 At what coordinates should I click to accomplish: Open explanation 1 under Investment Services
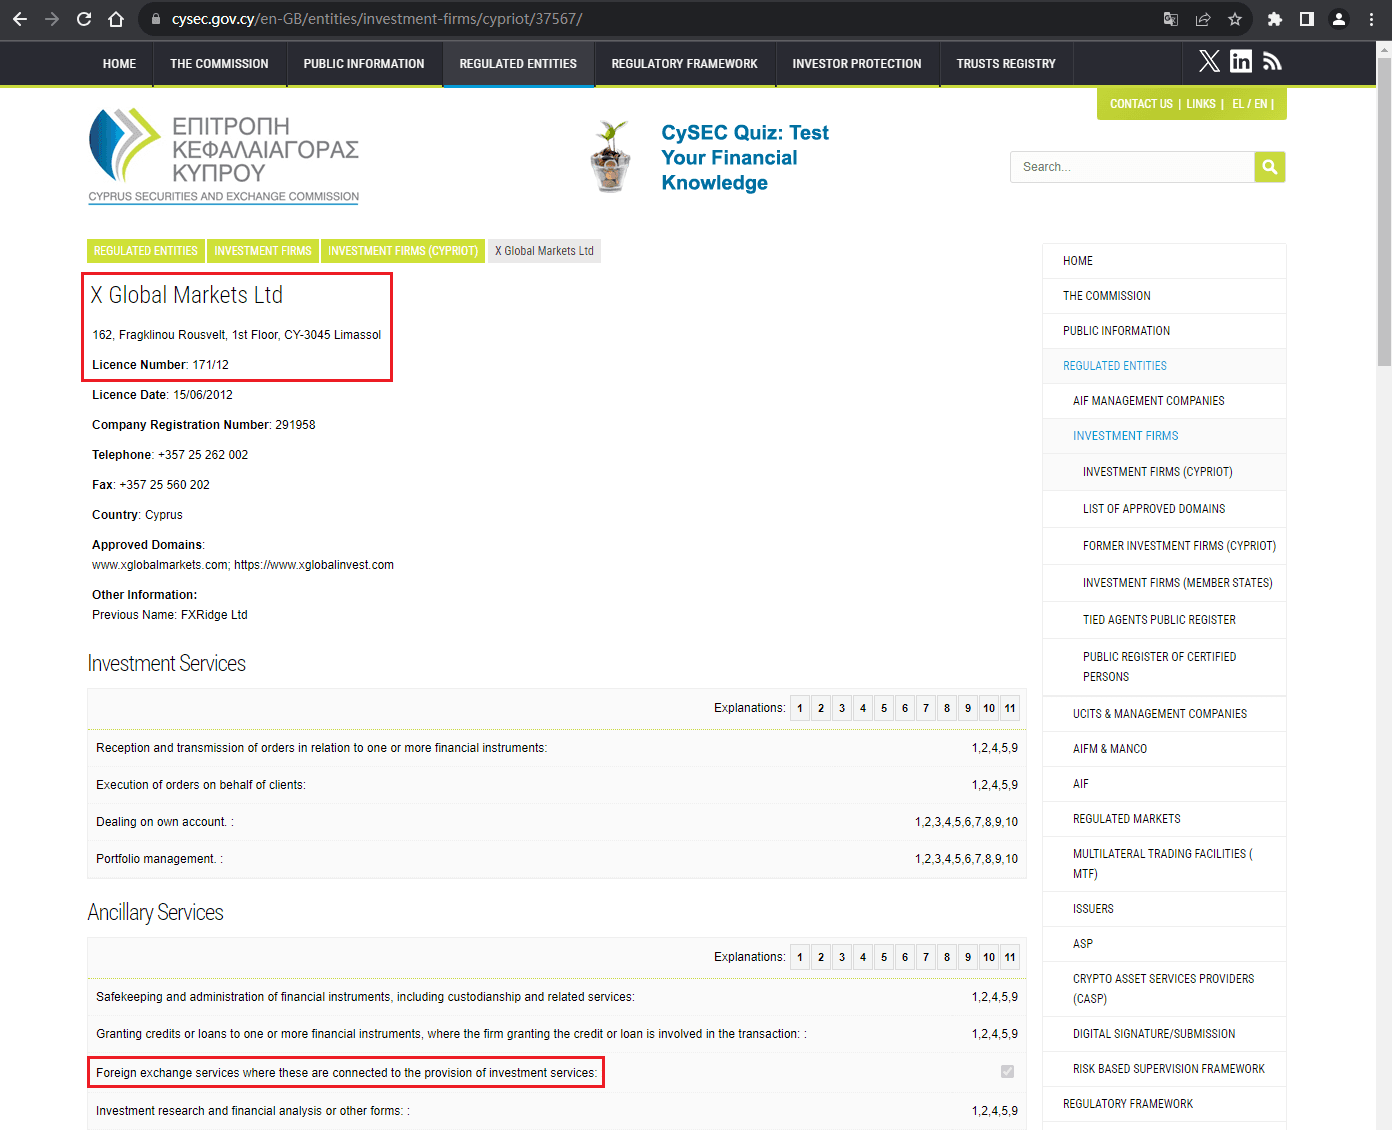800,708
